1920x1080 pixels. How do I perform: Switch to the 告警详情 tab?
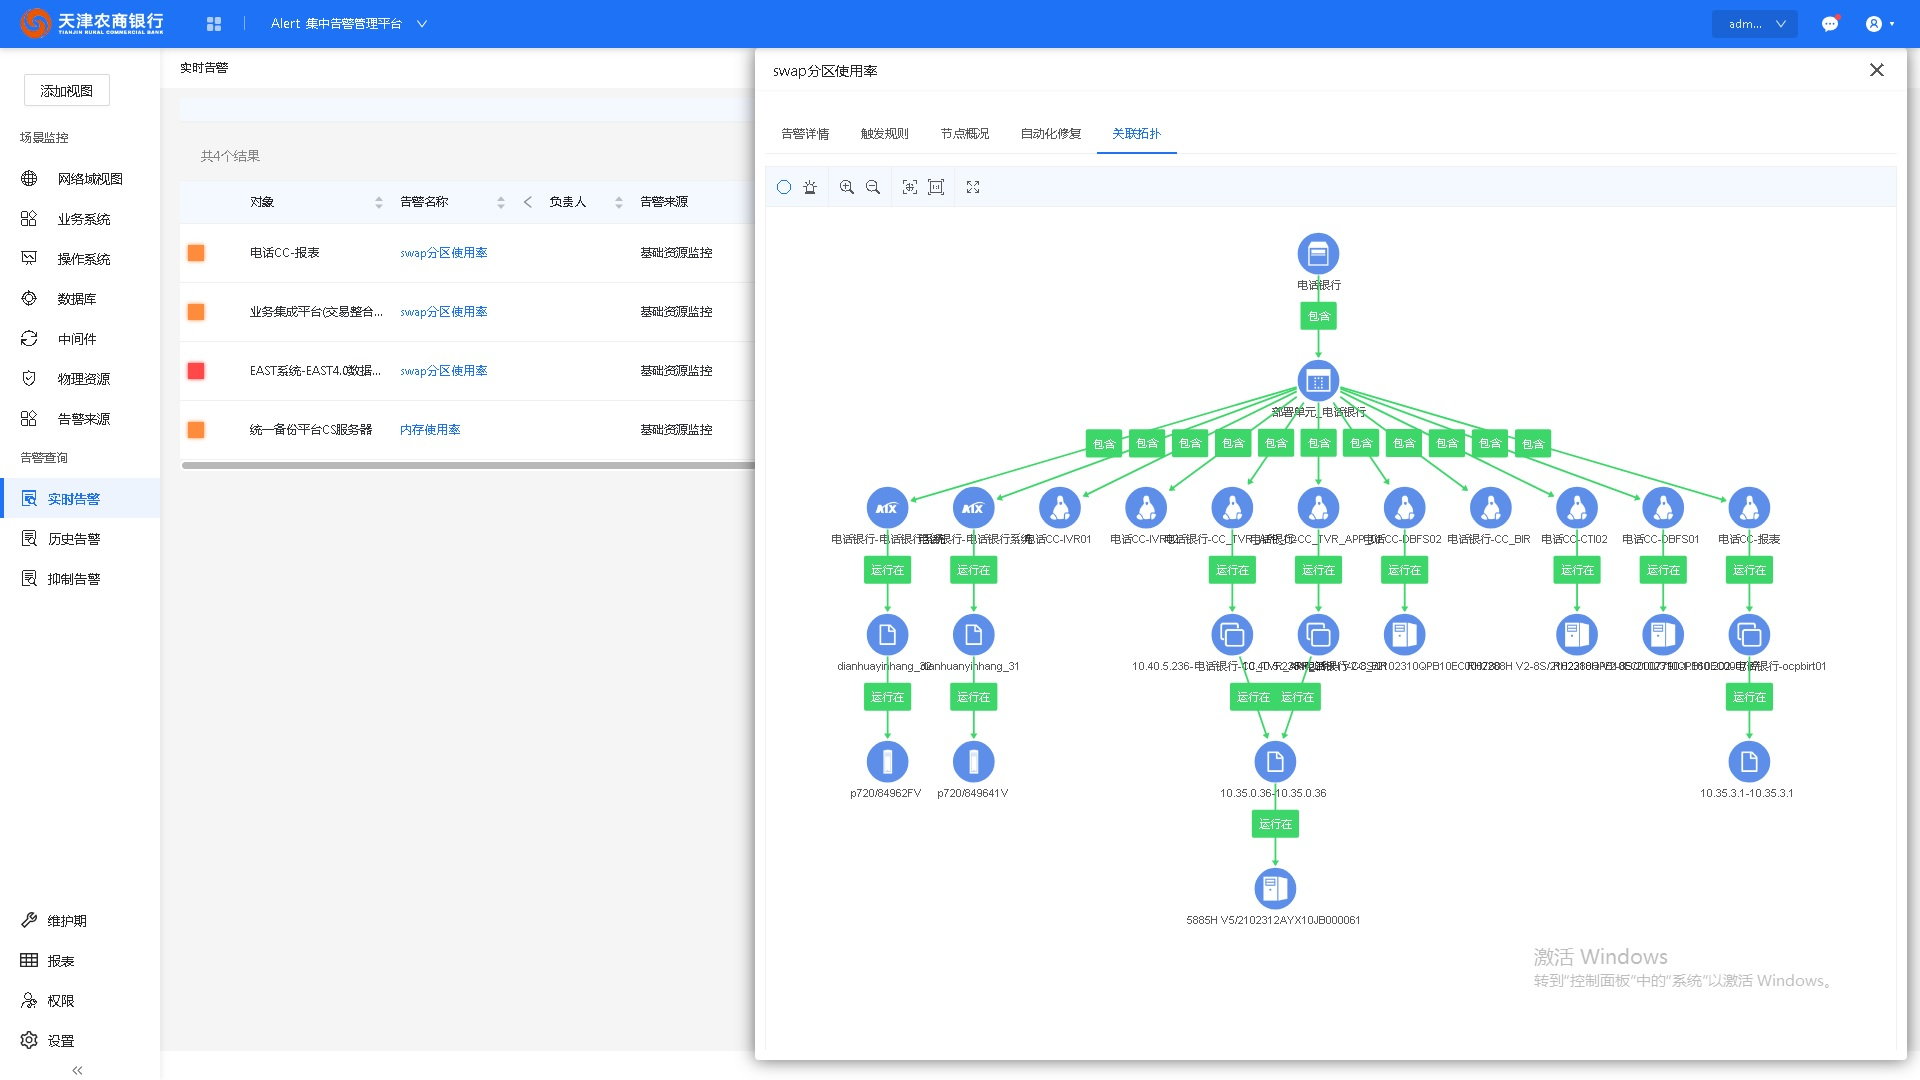(805, 134)
